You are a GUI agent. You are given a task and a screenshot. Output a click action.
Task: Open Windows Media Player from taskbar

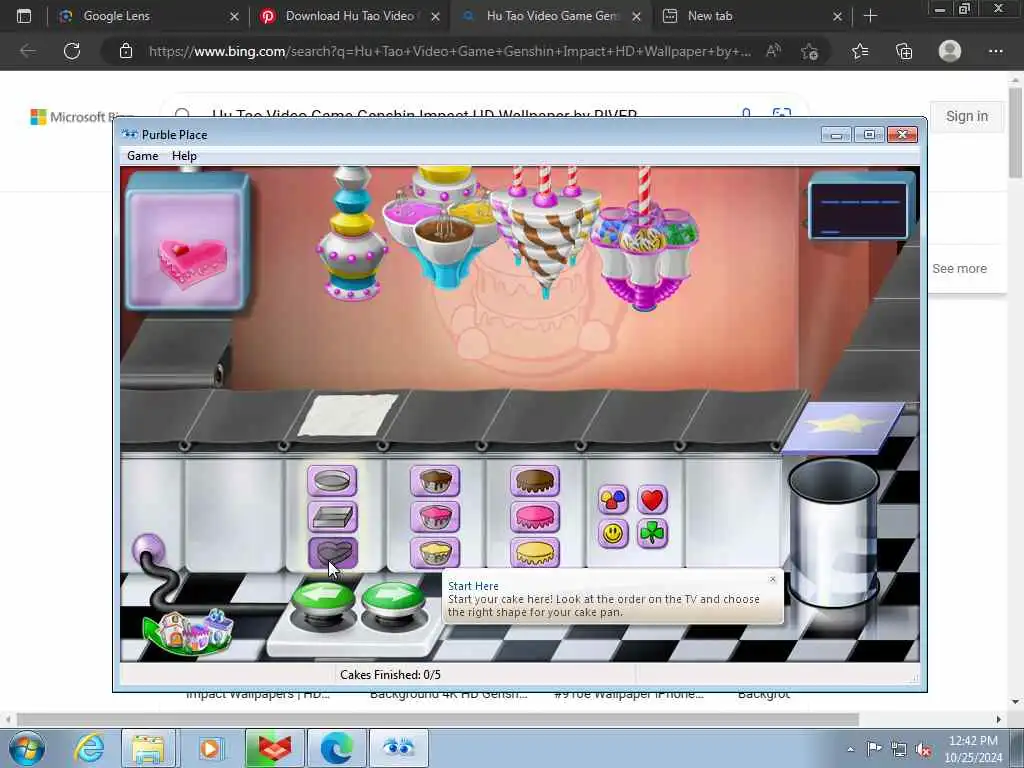click(210, 748)
